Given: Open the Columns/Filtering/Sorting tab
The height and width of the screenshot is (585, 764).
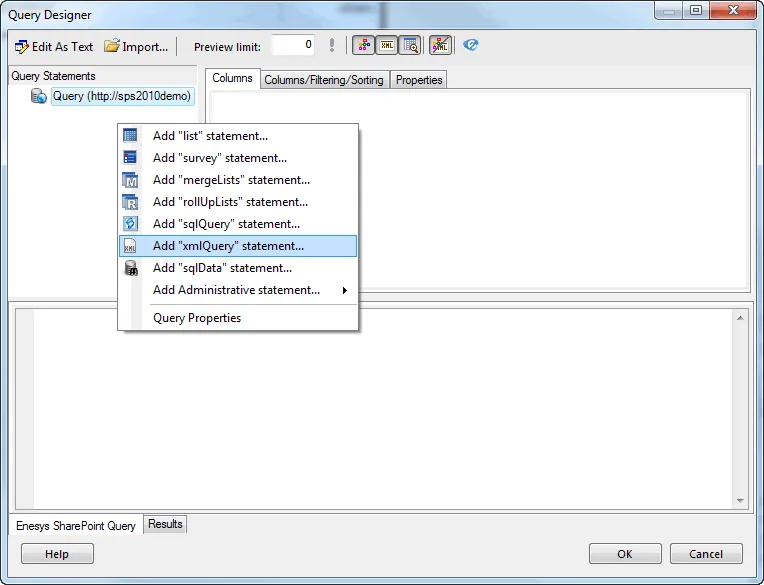Looking at the screenshot, I should pos(324,80).
